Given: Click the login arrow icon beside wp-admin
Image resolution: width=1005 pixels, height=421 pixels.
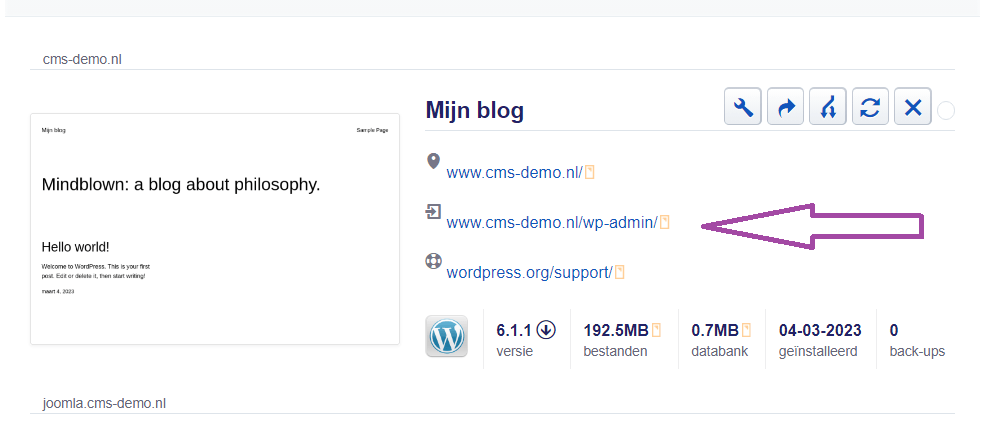Looking at the screenshot, I should coord(433,211).
